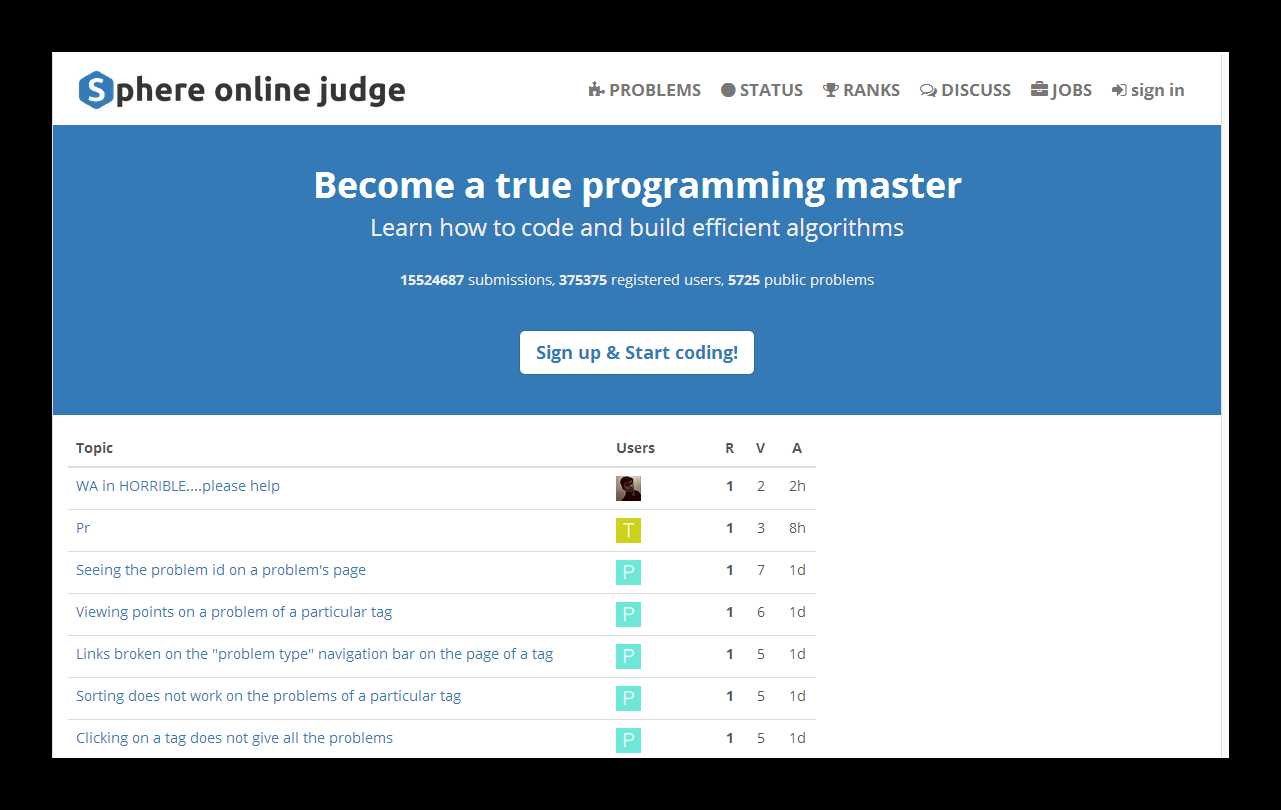
Task: Click the Users column header
Action: [x=635, y=448]
